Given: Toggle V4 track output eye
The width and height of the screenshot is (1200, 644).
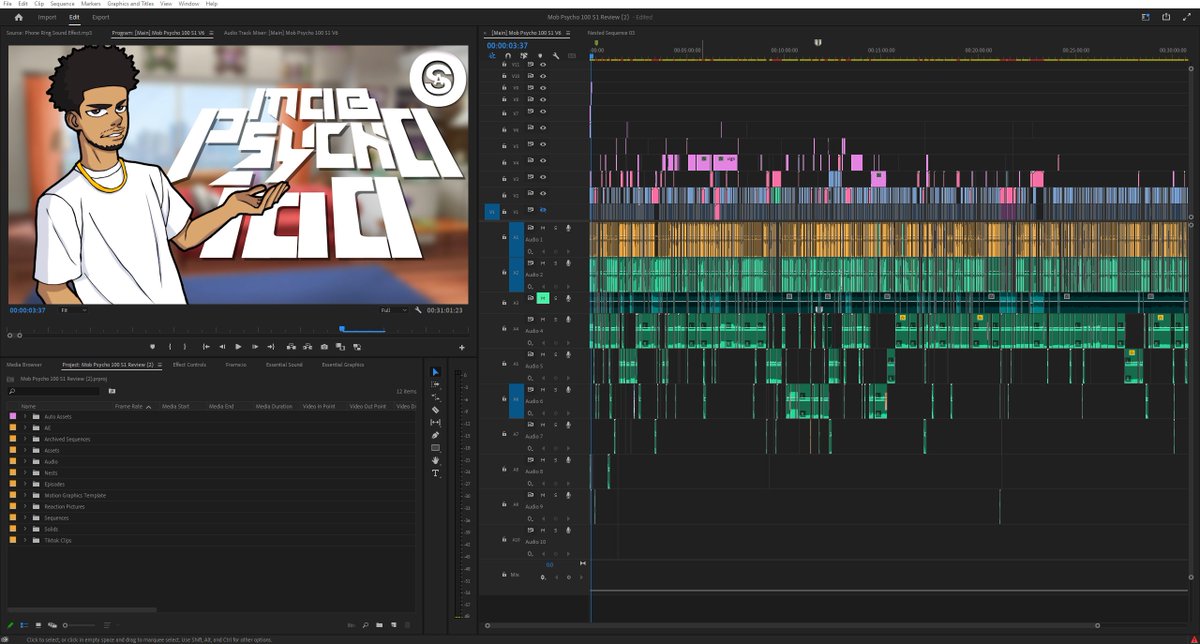Looking at the screenshot, I should point(543,161).
